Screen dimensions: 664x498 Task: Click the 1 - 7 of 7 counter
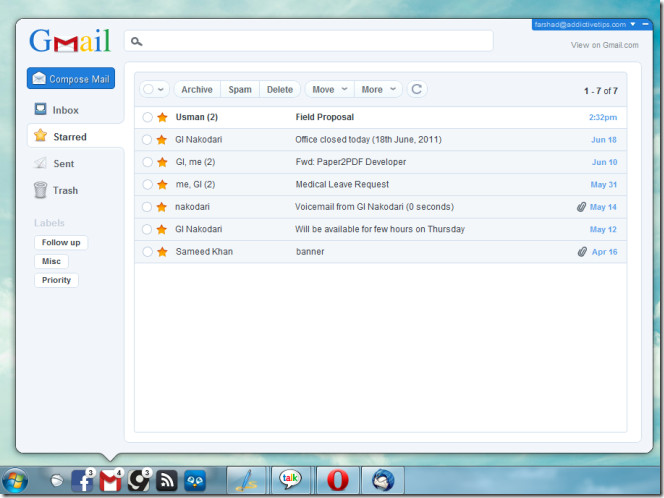(600, 91)
